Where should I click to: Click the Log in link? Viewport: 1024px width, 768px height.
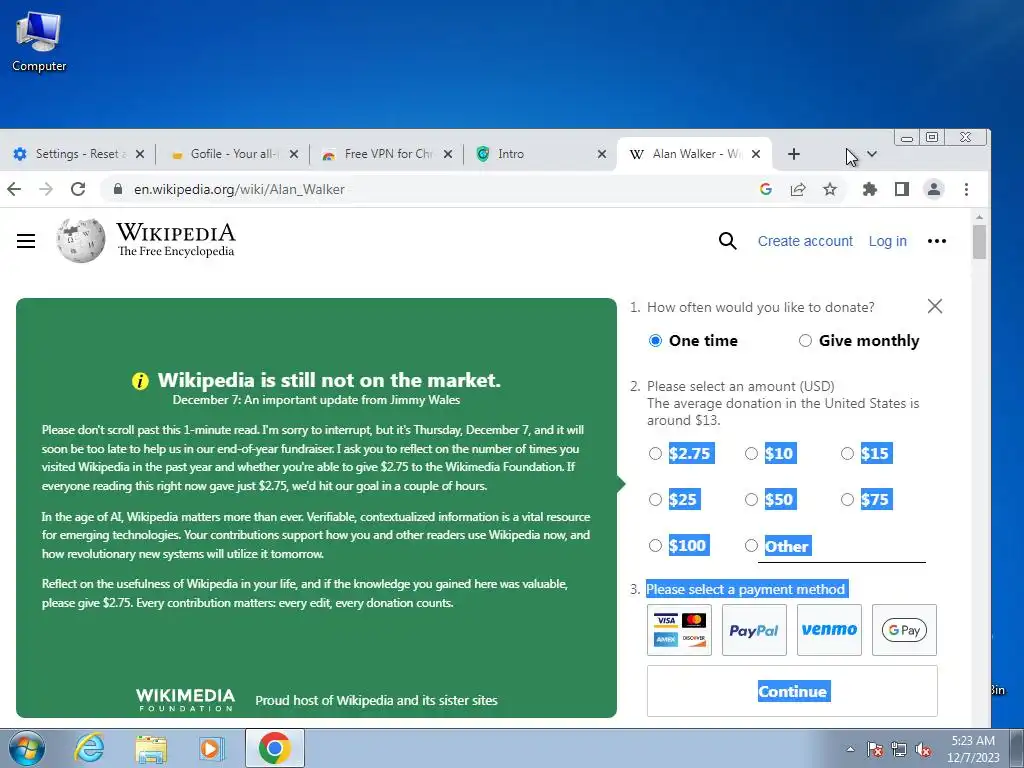pos(888,241)
